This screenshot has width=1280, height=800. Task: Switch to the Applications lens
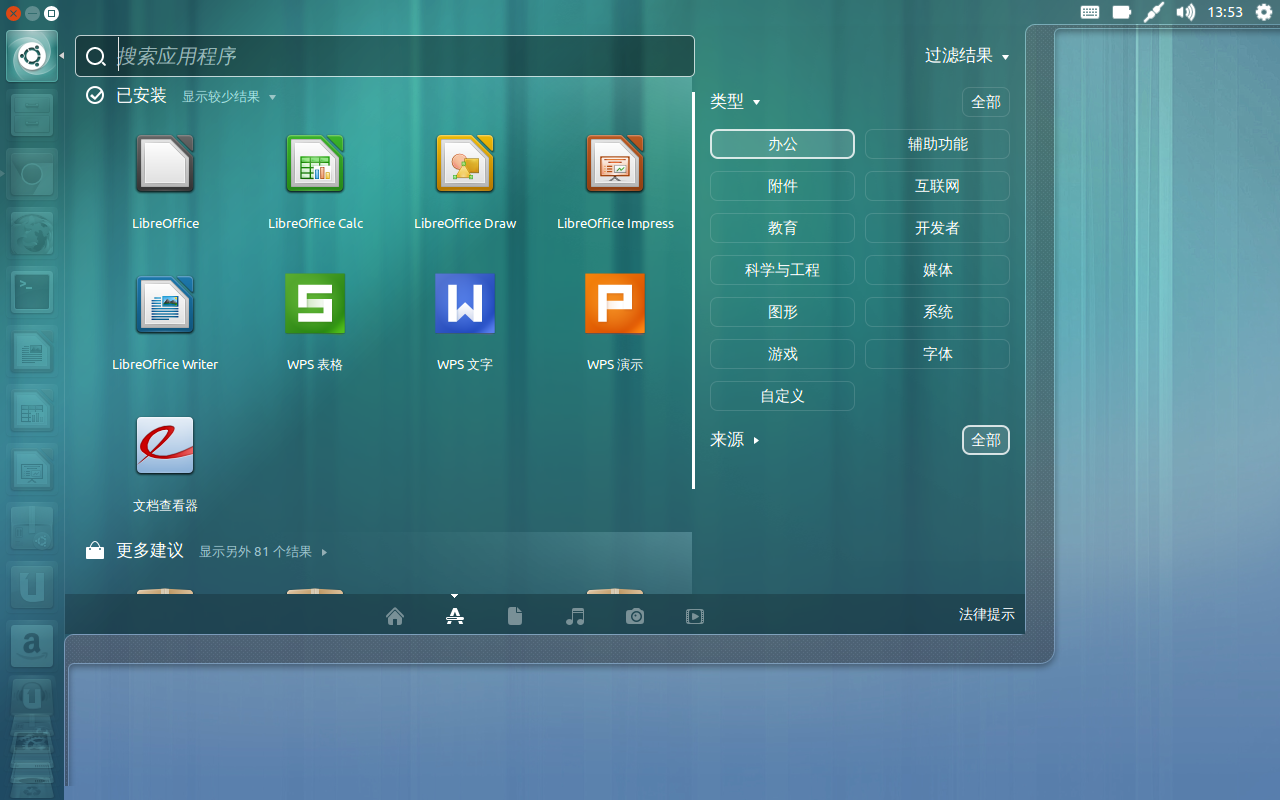click(x=455, y=616)
